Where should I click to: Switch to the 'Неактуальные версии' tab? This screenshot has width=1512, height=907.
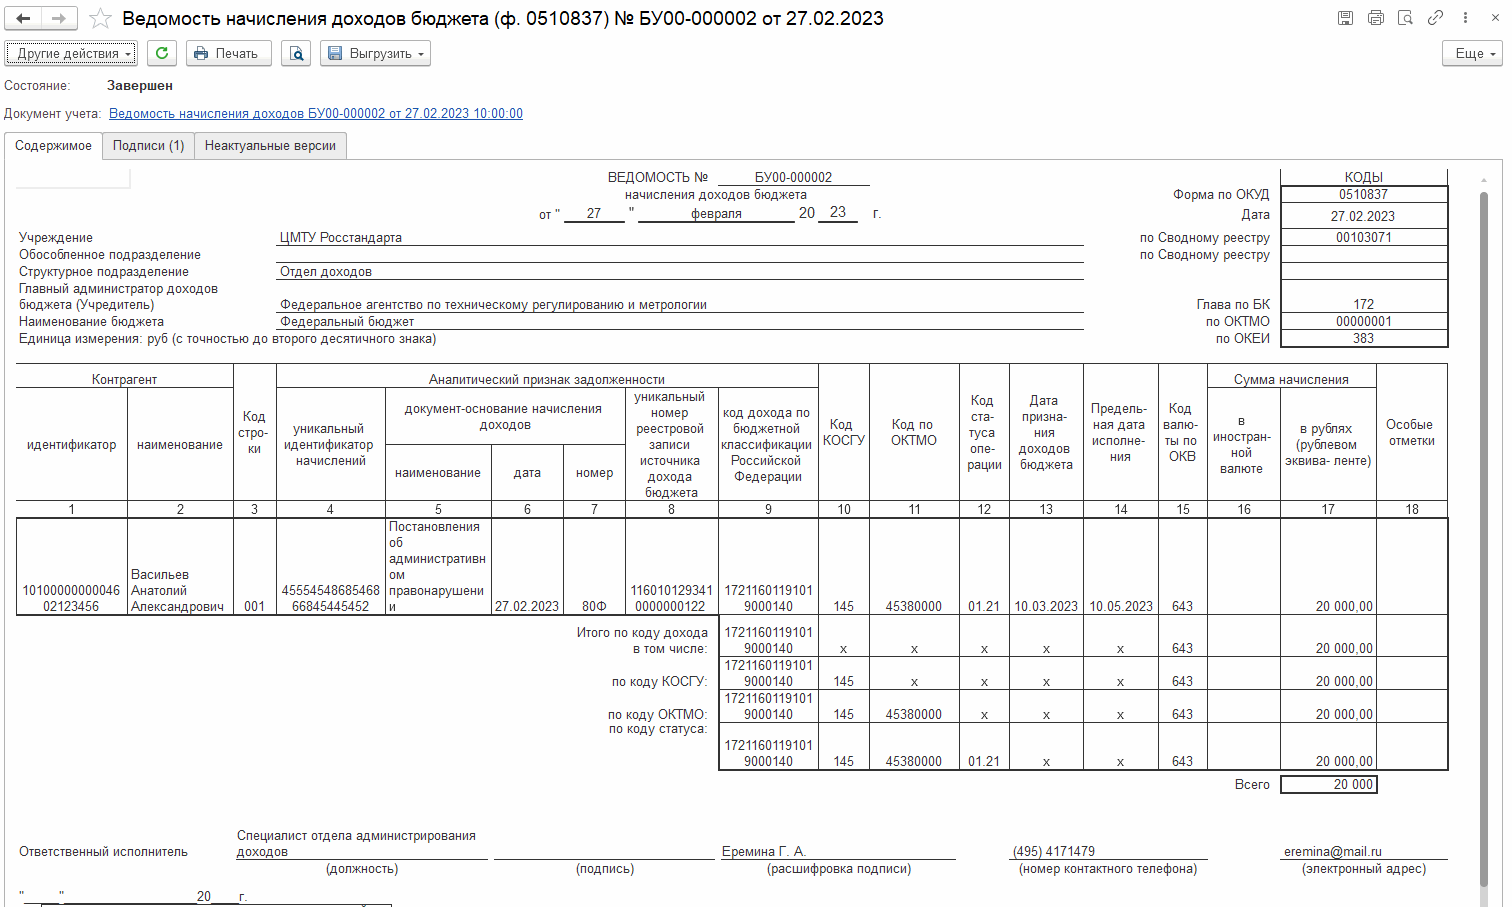(x=270, y=145)
